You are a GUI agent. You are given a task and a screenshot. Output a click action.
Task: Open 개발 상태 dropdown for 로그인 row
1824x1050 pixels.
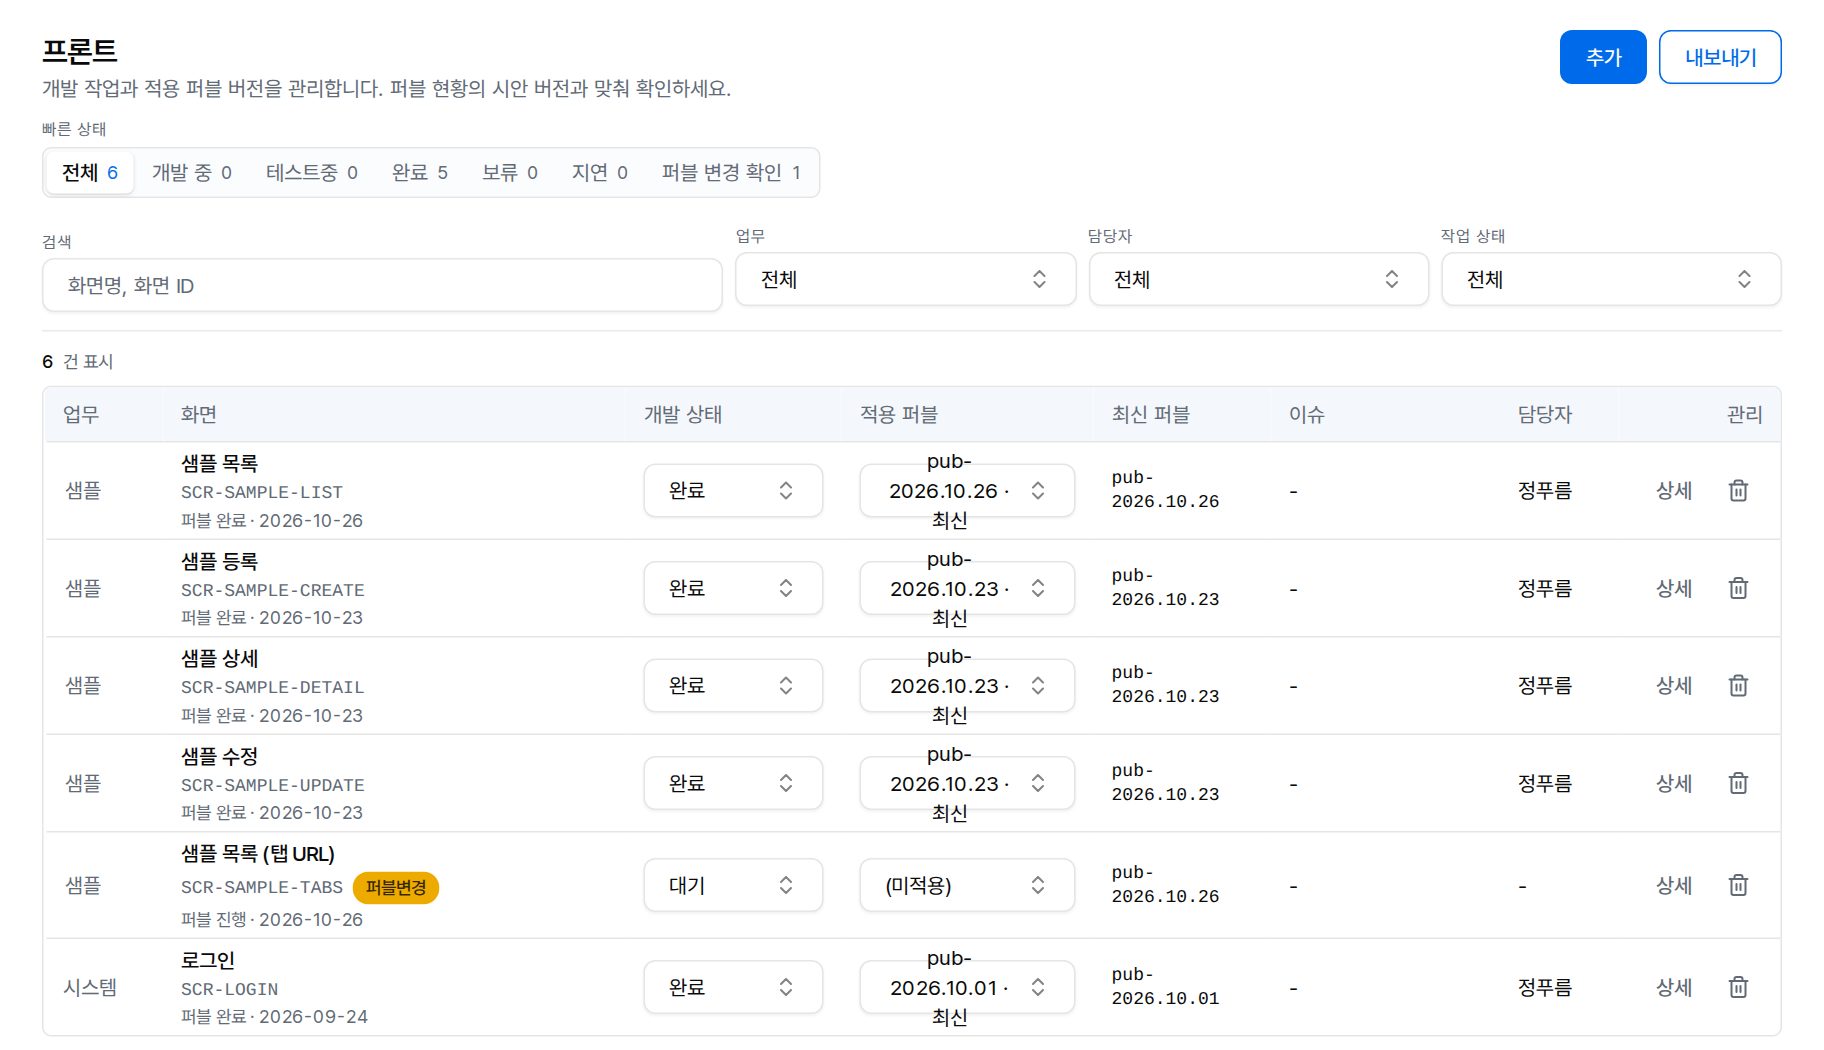(733, 987)
